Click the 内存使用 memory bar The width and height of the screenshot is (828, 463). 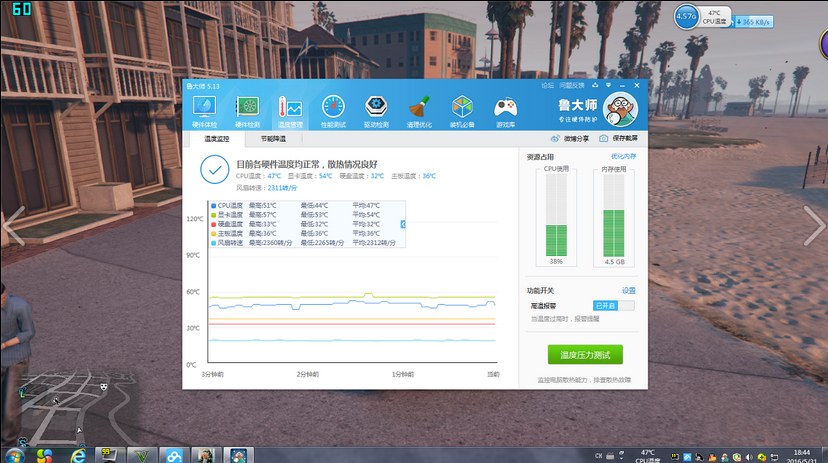point(614,215)
